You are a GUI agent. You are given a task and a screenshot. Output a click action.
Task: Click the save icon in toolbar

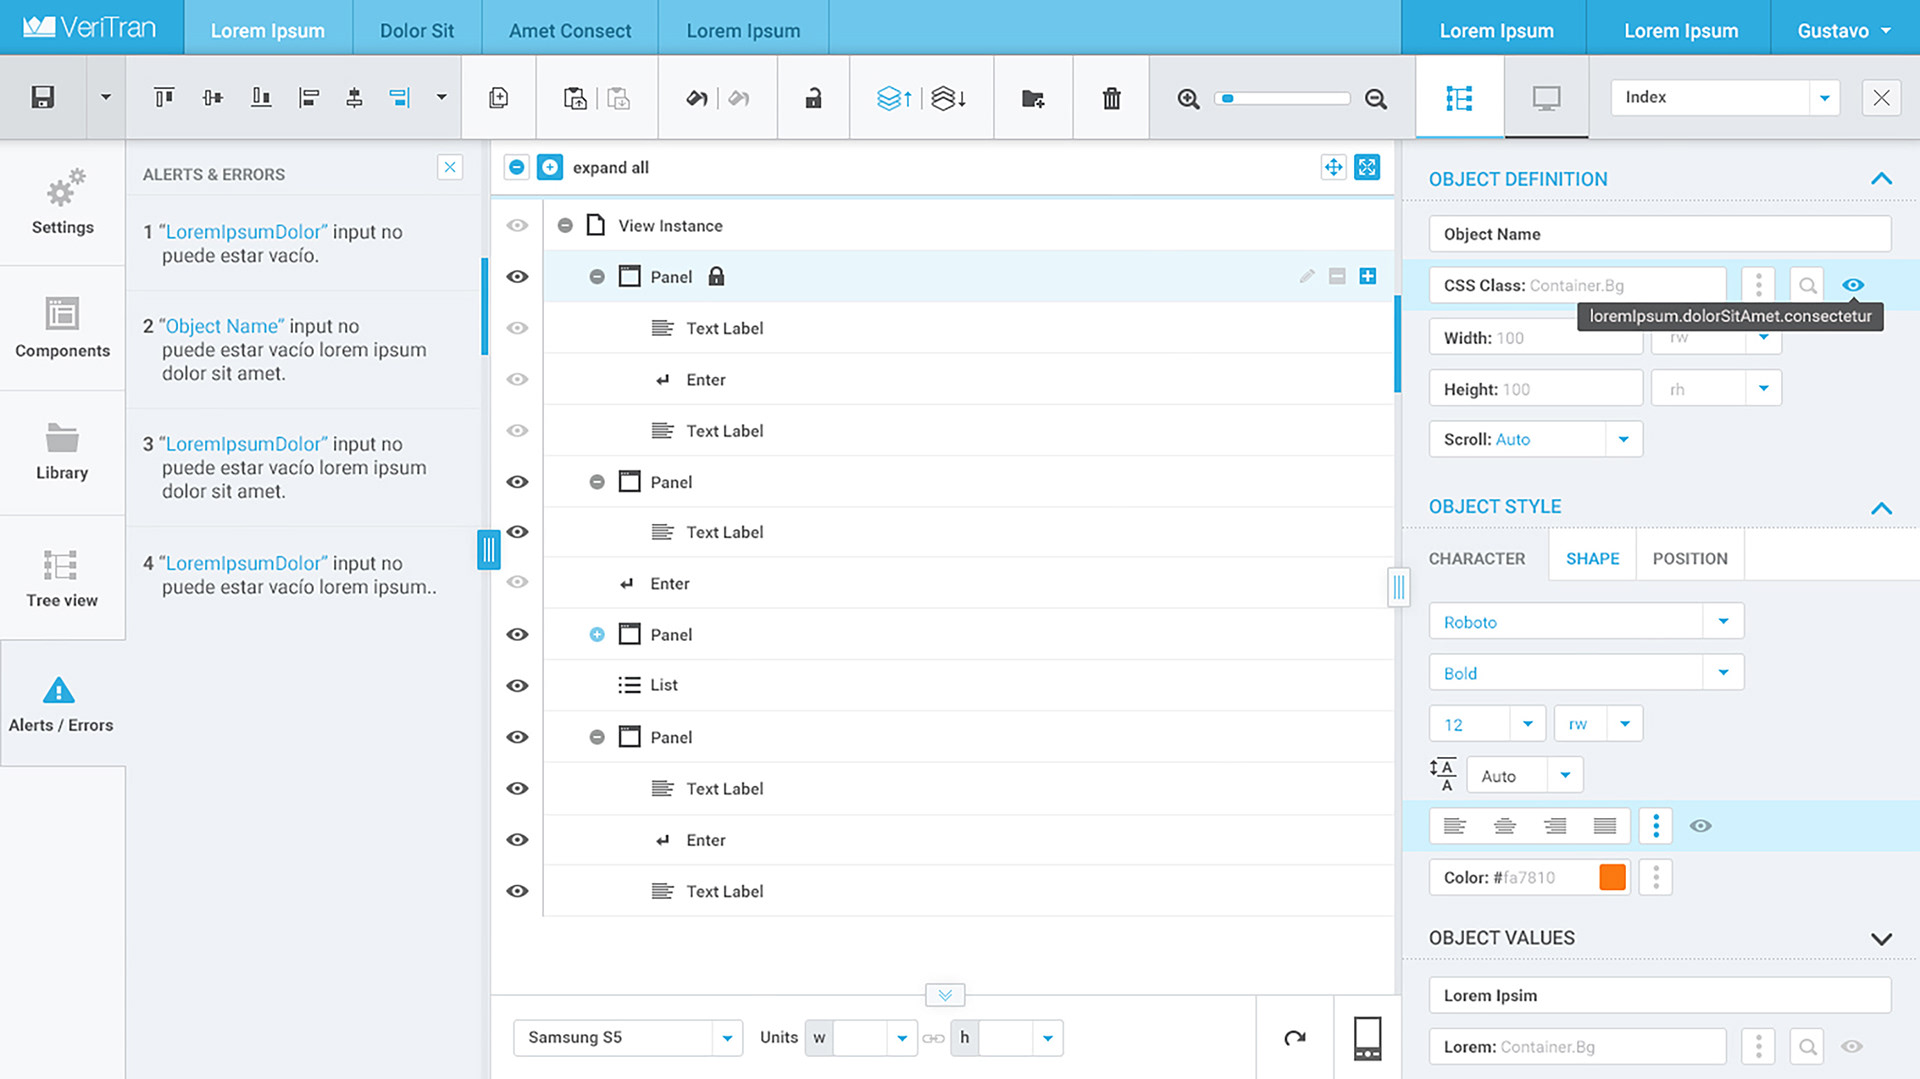pyautogui.click(x=42, y=97)
